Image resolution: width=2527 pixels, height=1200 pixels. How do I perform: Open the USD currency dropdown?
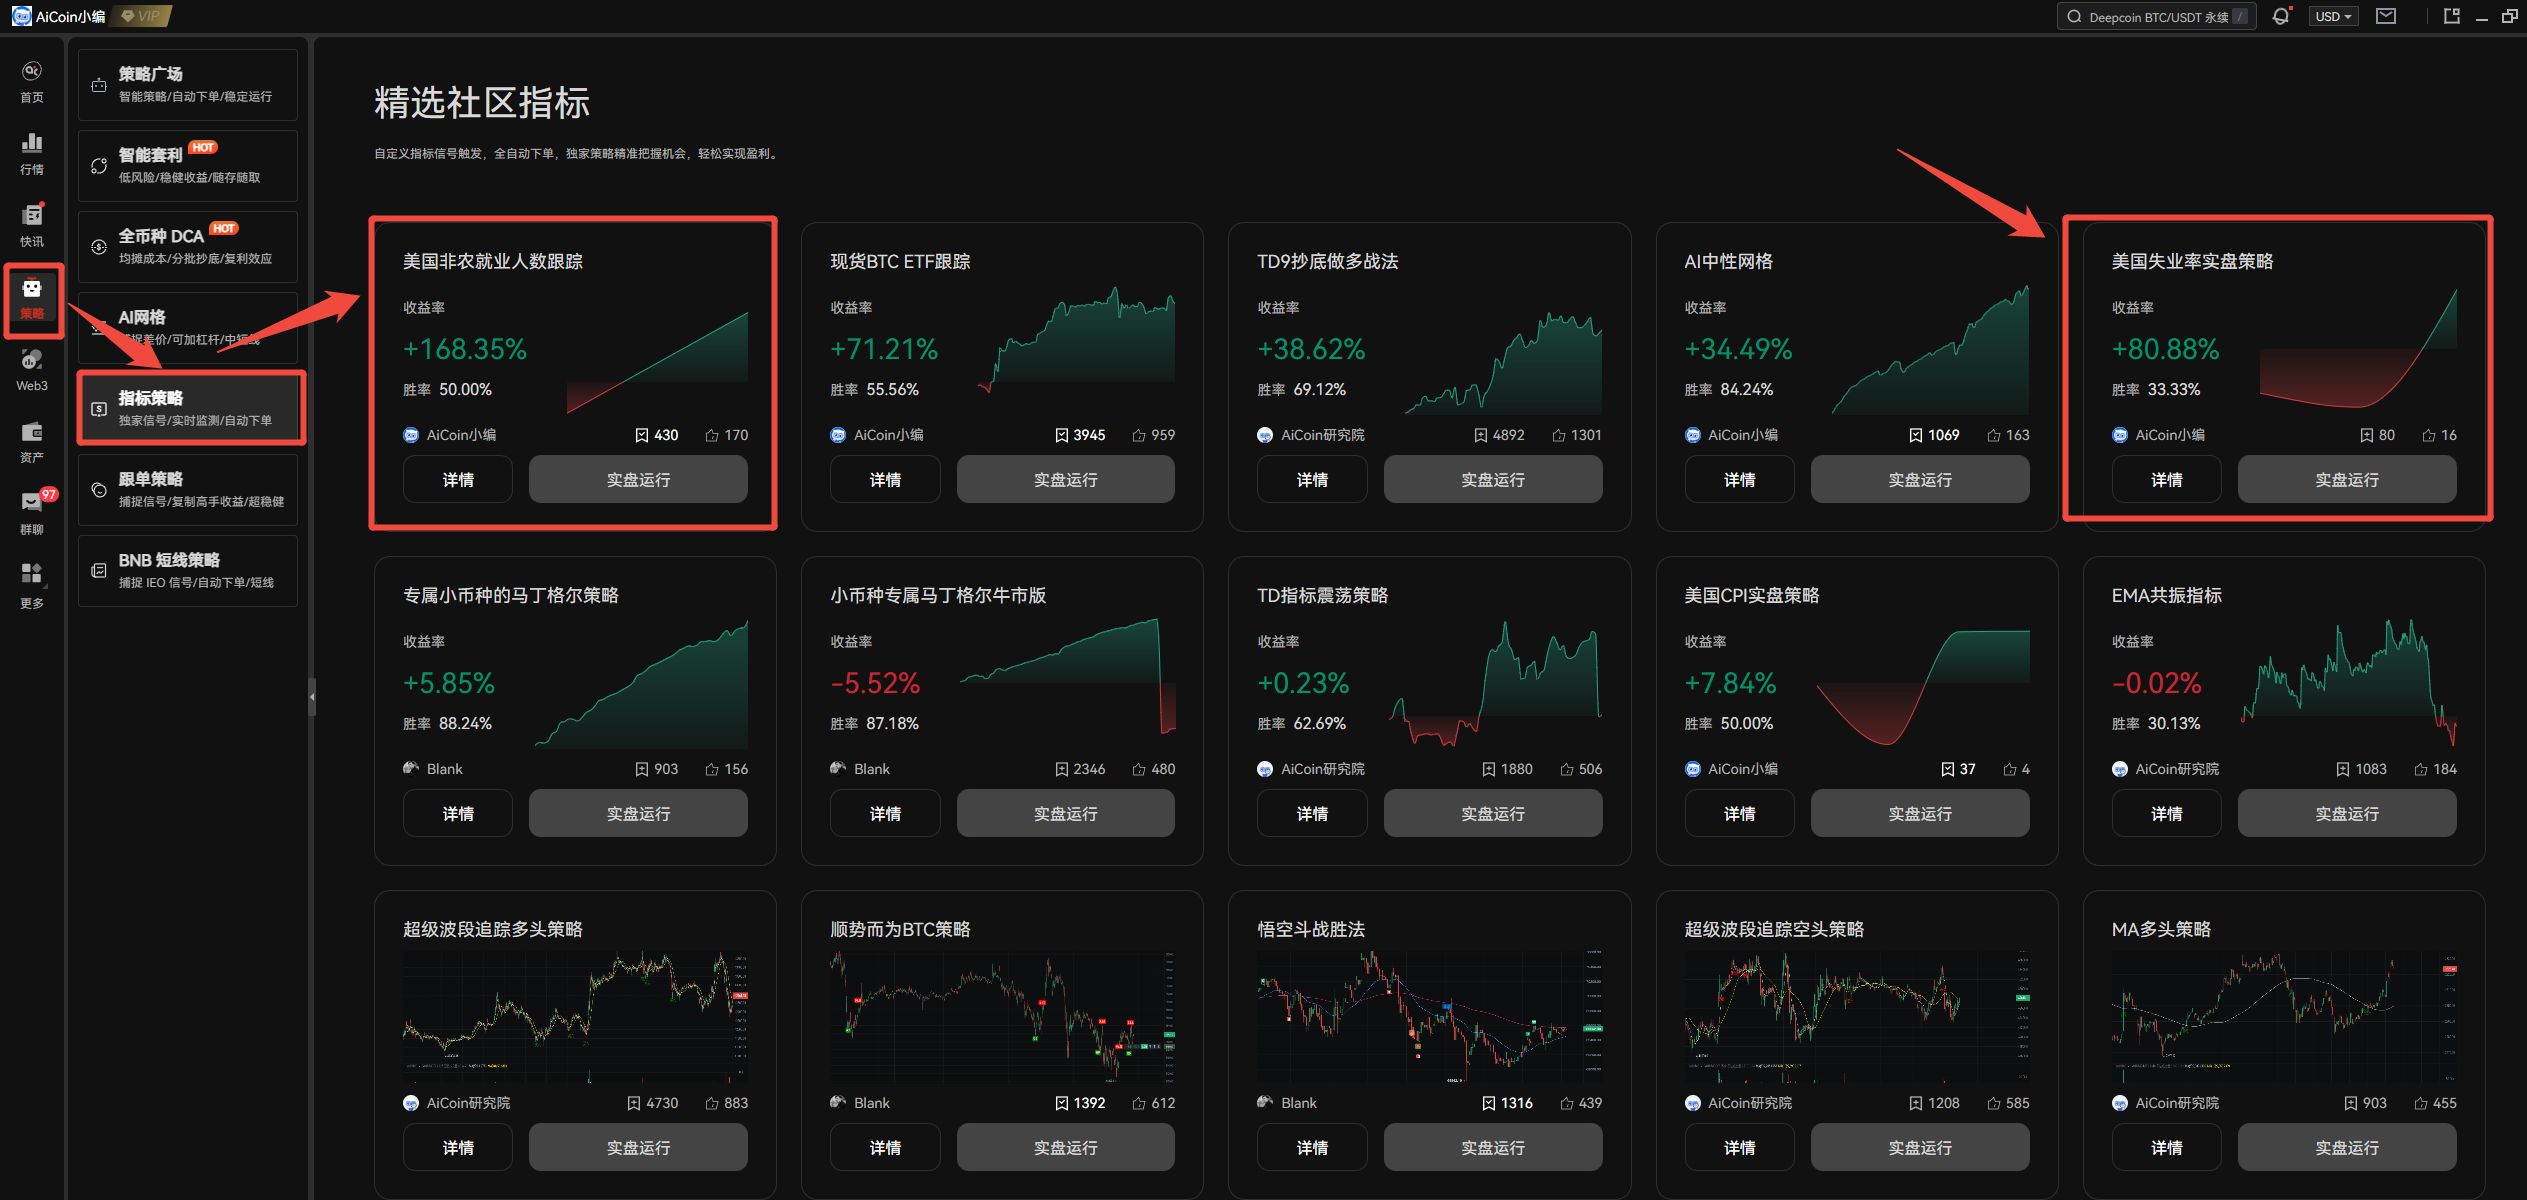(x=2333, y=16)
